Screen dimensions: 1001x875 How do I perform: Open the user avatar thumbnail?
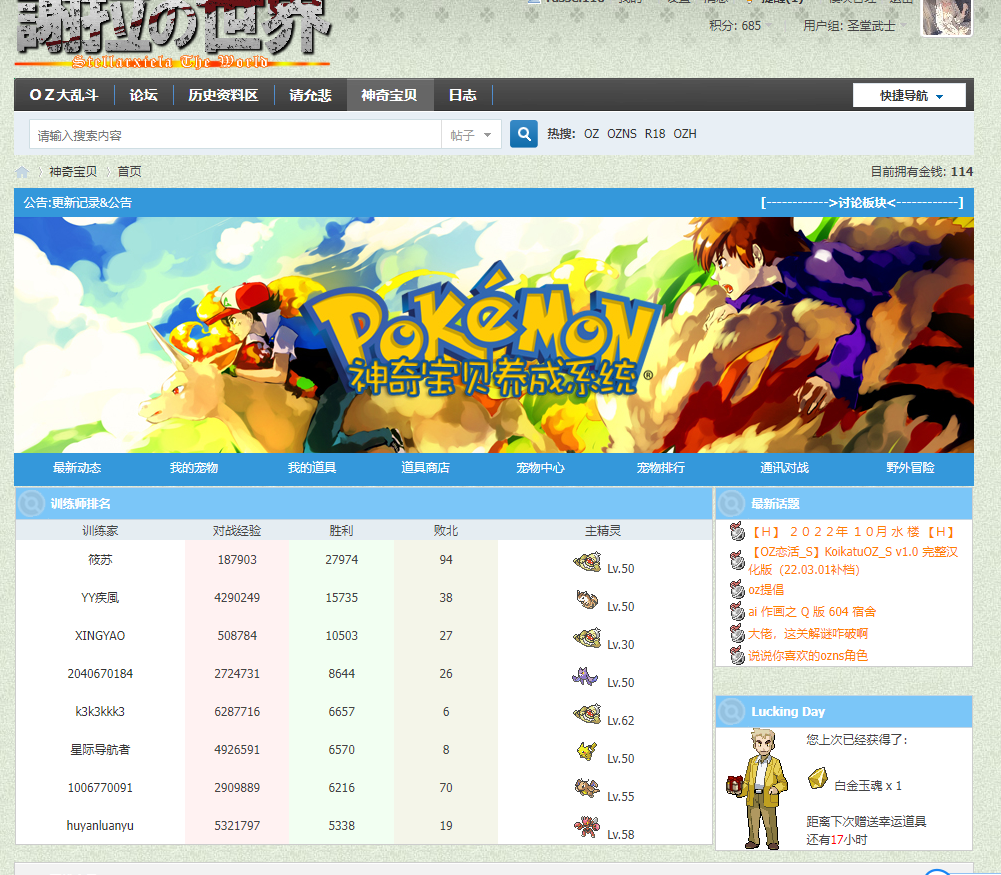[946, 16]
